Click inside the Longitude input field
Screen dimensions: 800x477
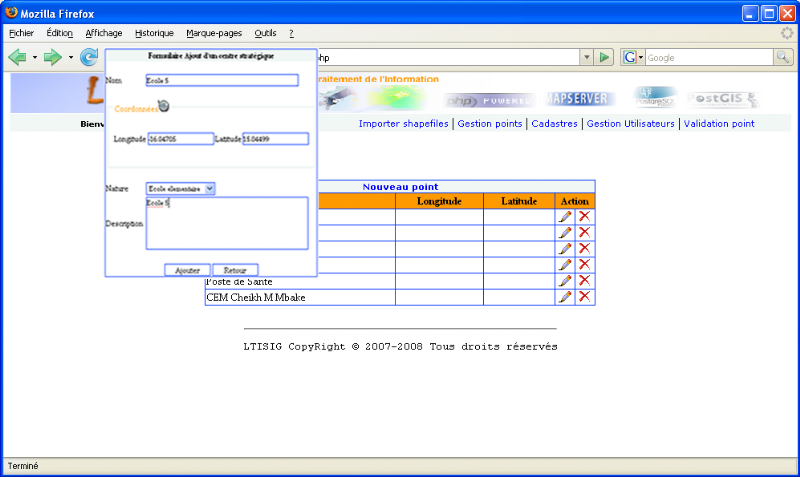(x=179, y=139)
